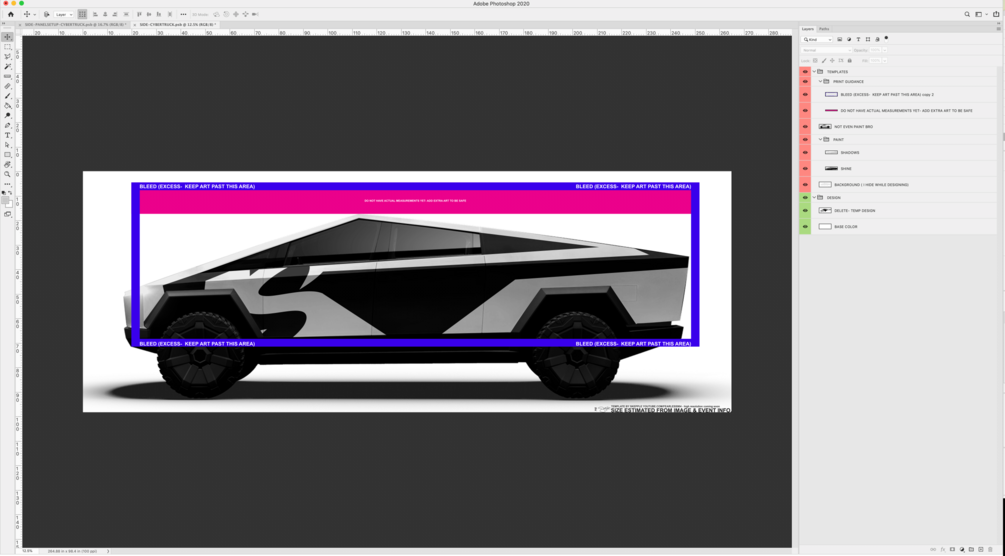This screenshot has height=556, width=1005.
Task: Open the Kind filter dropdown
Action: tap(818, 39)
